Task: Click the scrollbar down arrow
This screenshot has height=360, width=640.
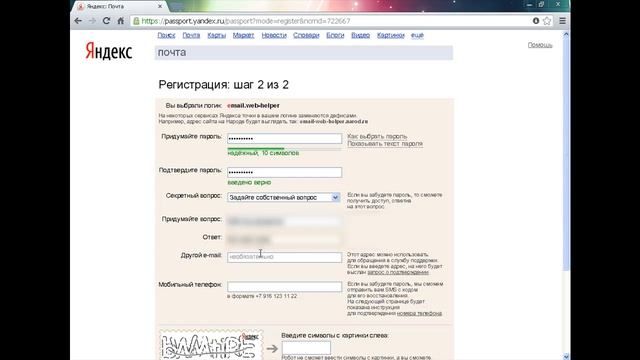Action: coord(566,356)
